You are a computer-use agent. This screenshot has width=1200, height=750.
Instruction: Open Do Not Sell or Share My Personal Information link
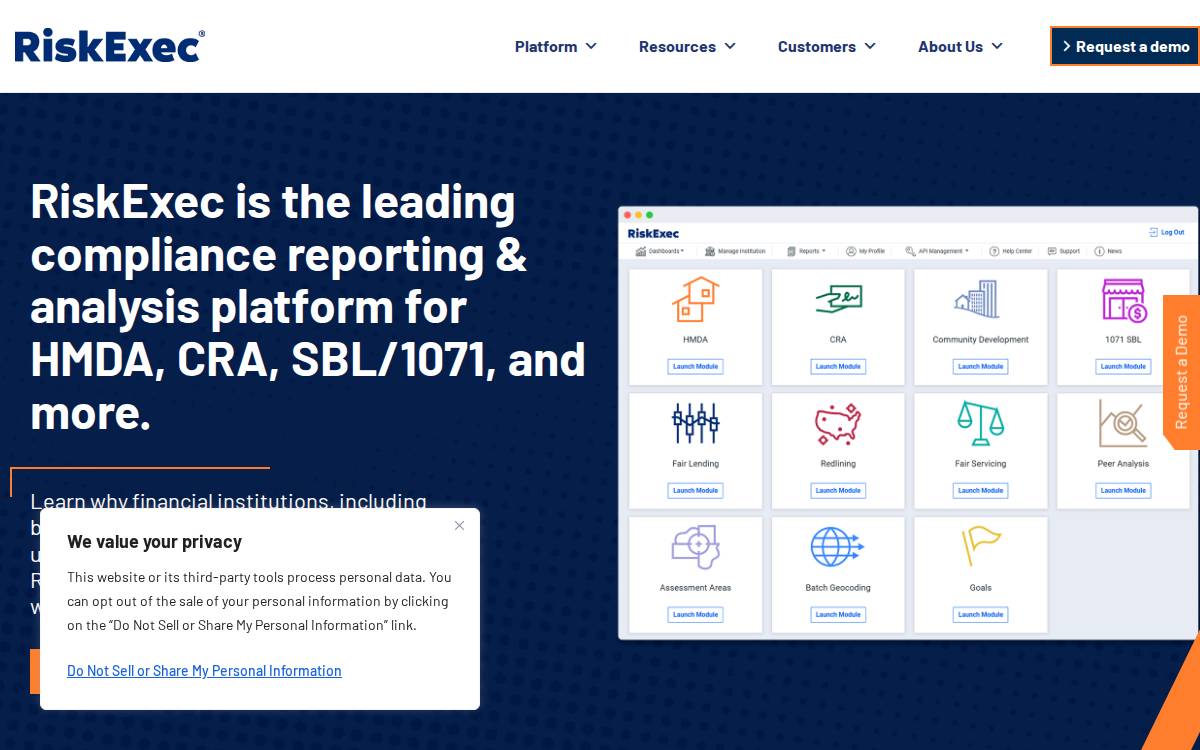pos(204,671)
